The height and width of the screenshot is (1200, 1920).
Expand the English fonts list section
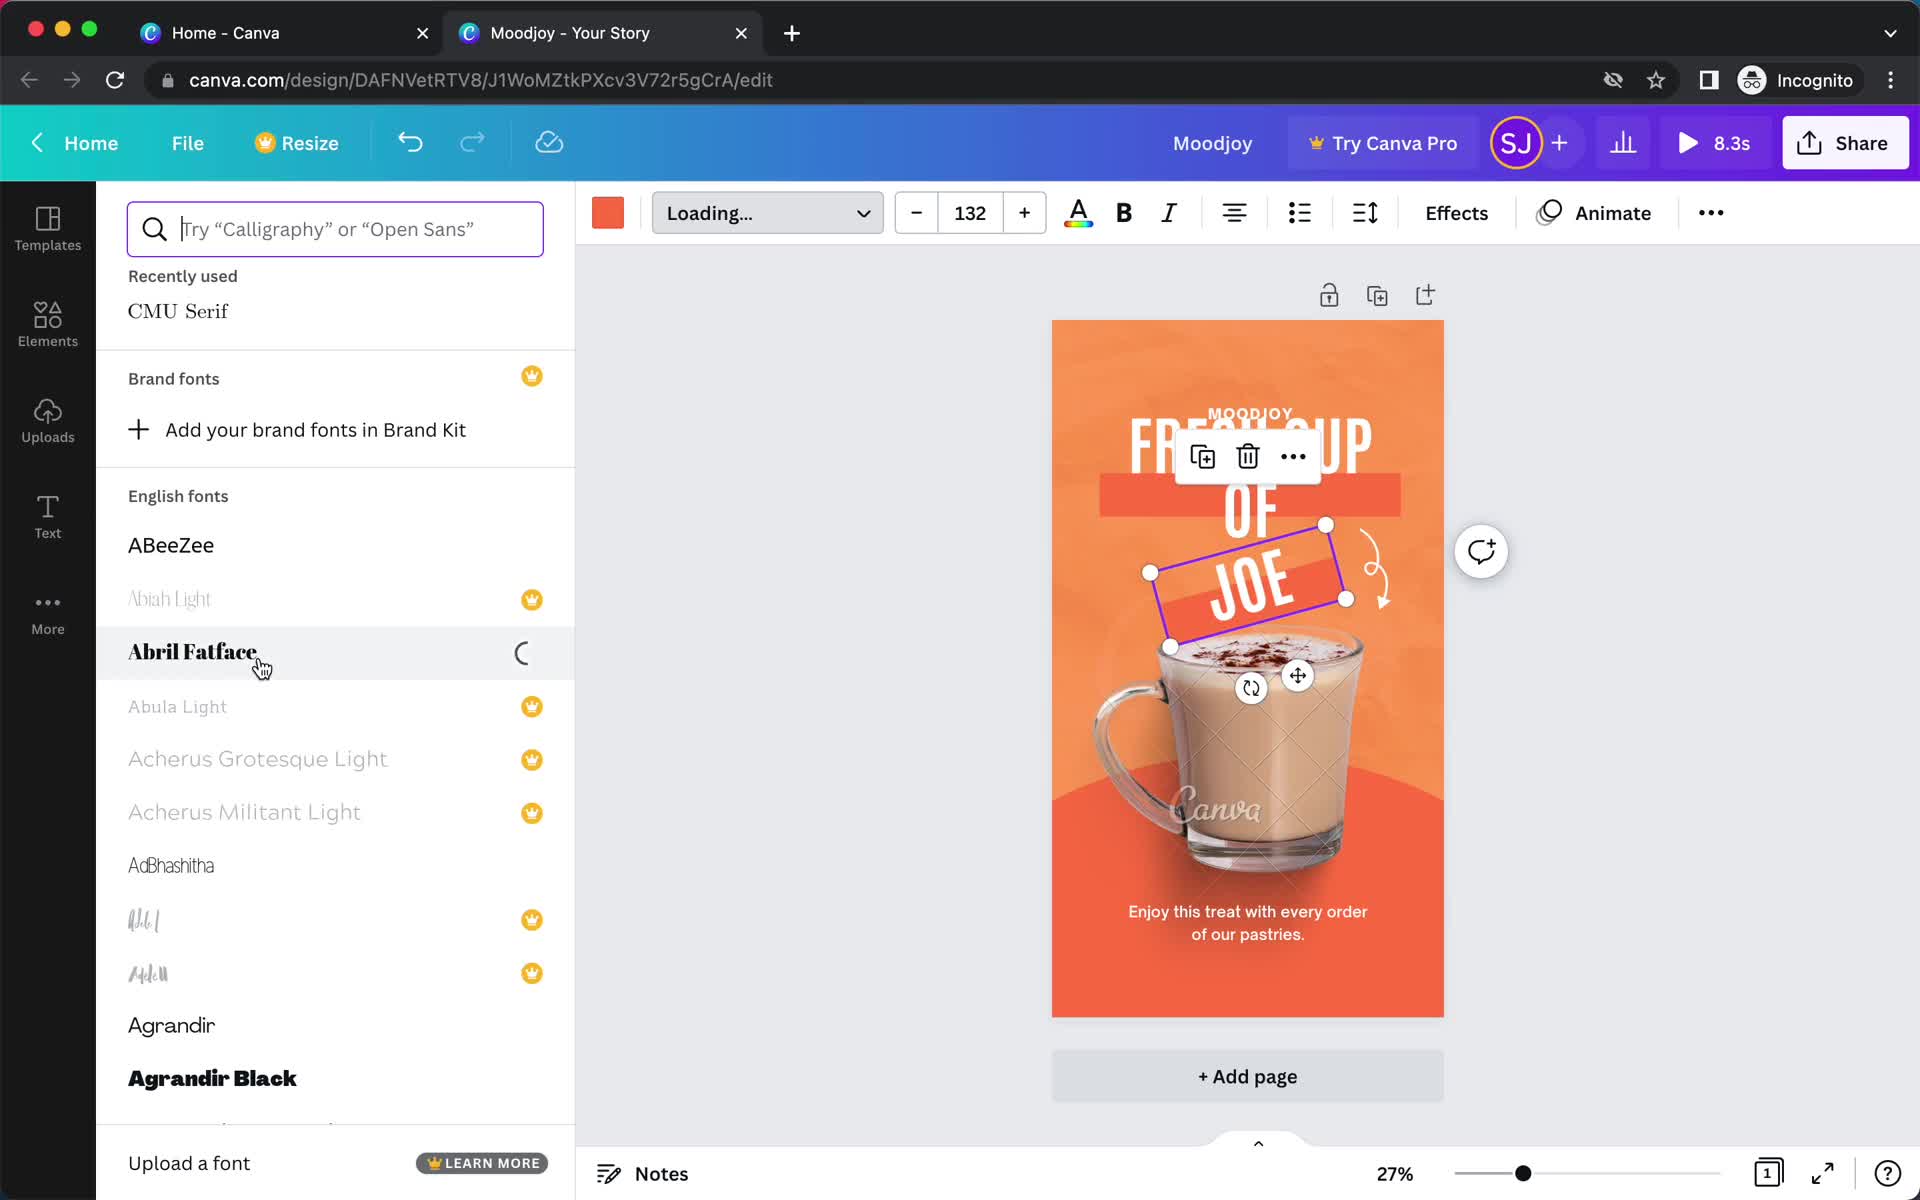pyautogui.click(x=178, y=495)
